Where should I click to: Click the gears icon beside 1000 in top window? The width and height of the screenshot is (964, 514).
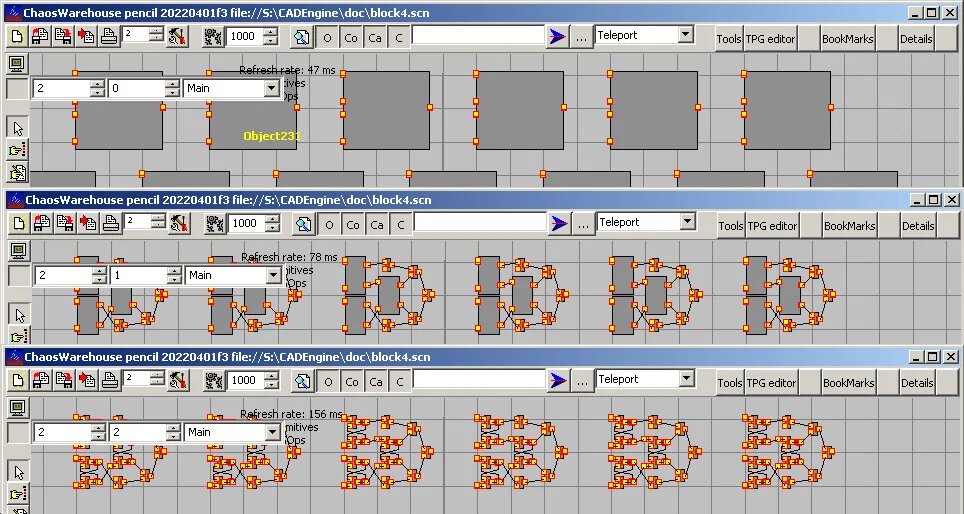[x=213, y=37]
